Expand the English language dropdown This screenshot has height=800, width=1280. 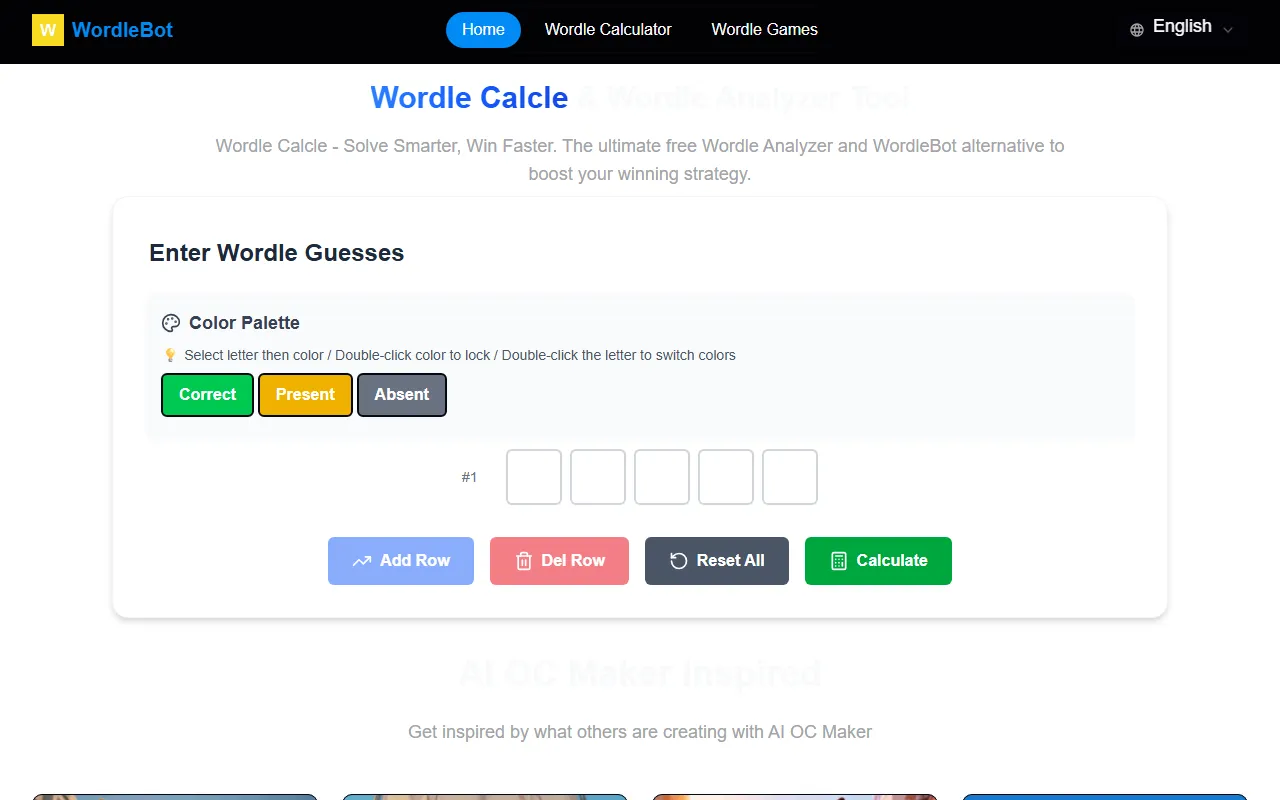coord(1182,27)
